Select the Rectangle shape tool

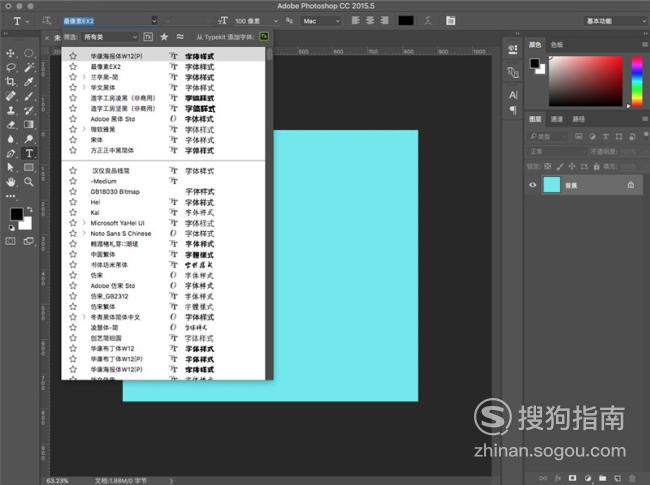29,167
